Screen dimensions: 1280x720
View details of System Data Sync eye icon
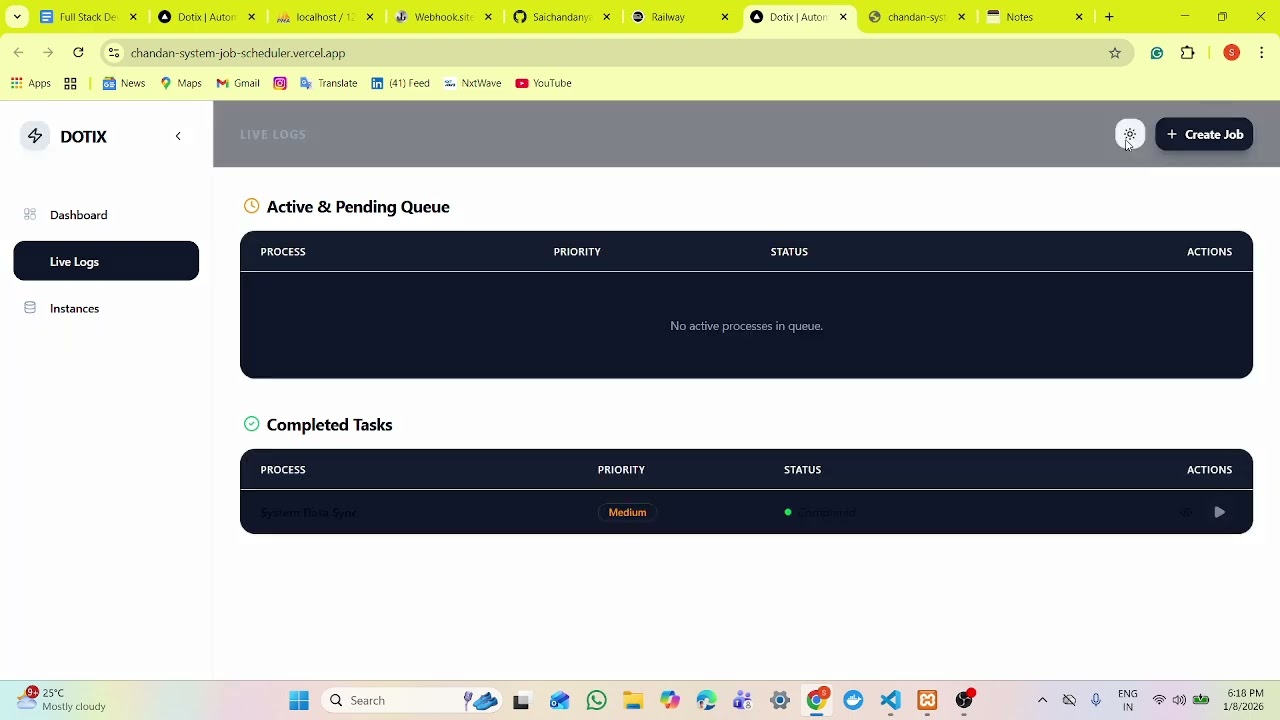(x=1186, y=512)
